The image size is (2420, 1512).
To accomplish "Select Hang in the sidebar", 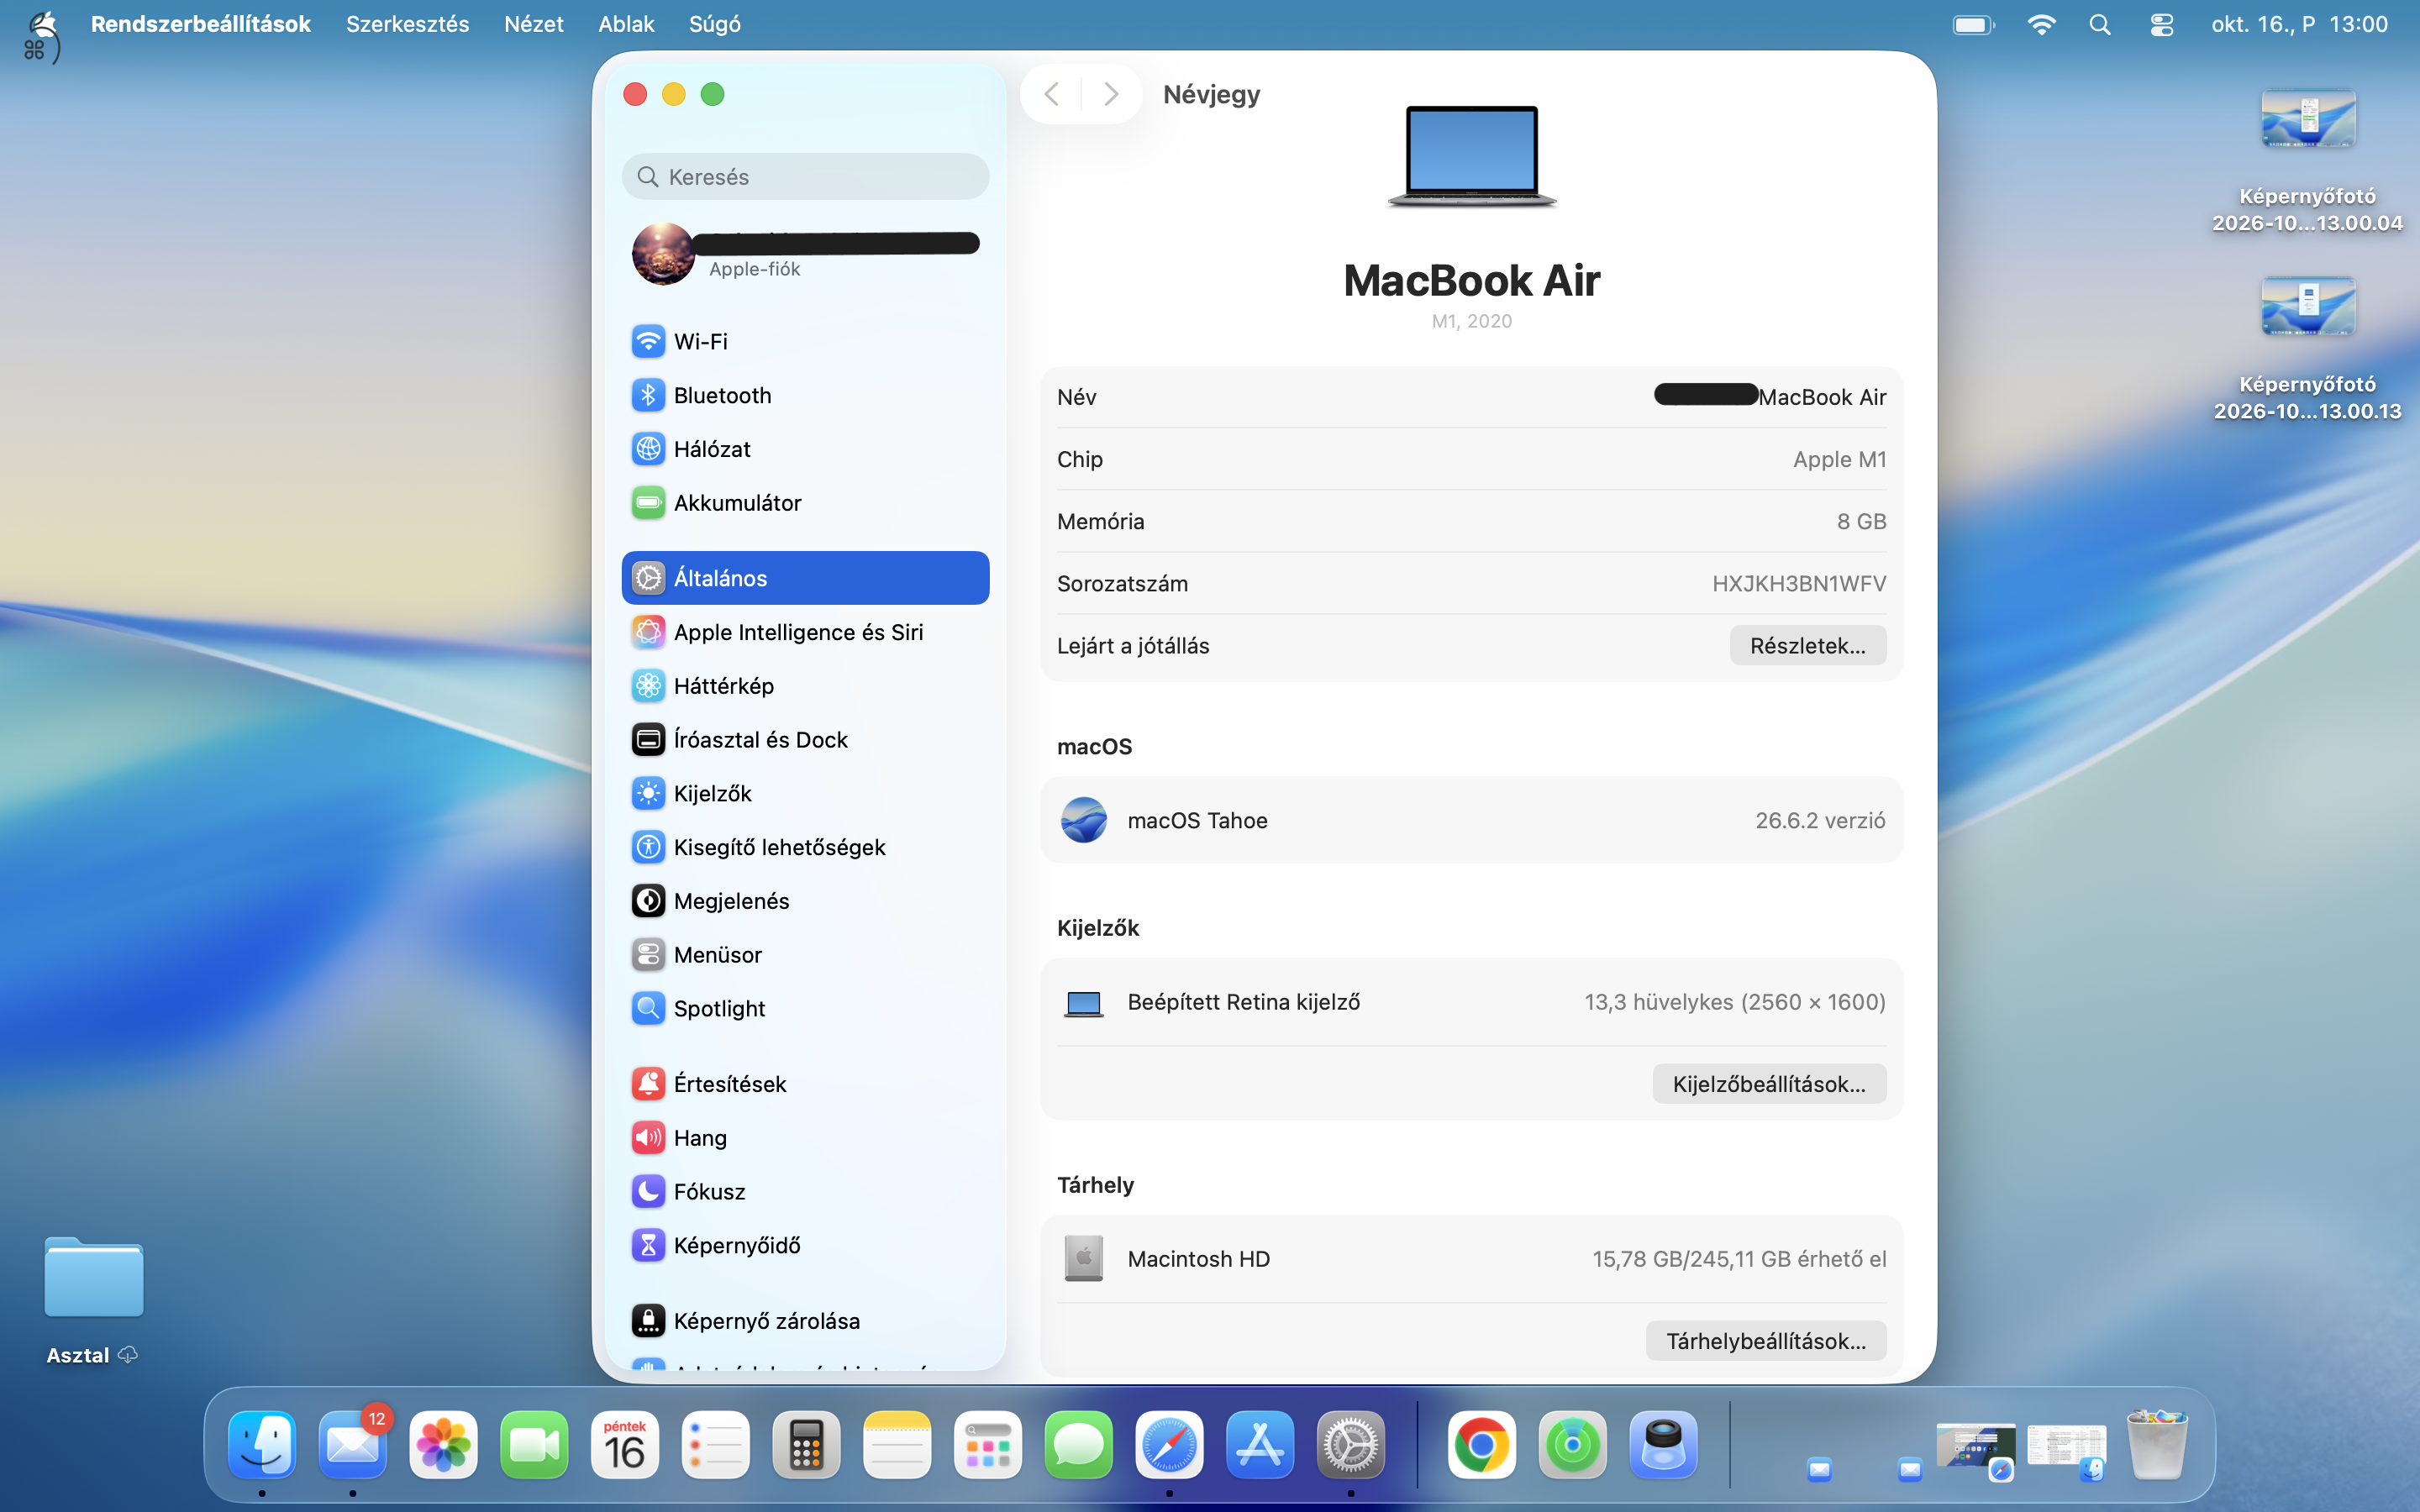I will coord(805,1138).
